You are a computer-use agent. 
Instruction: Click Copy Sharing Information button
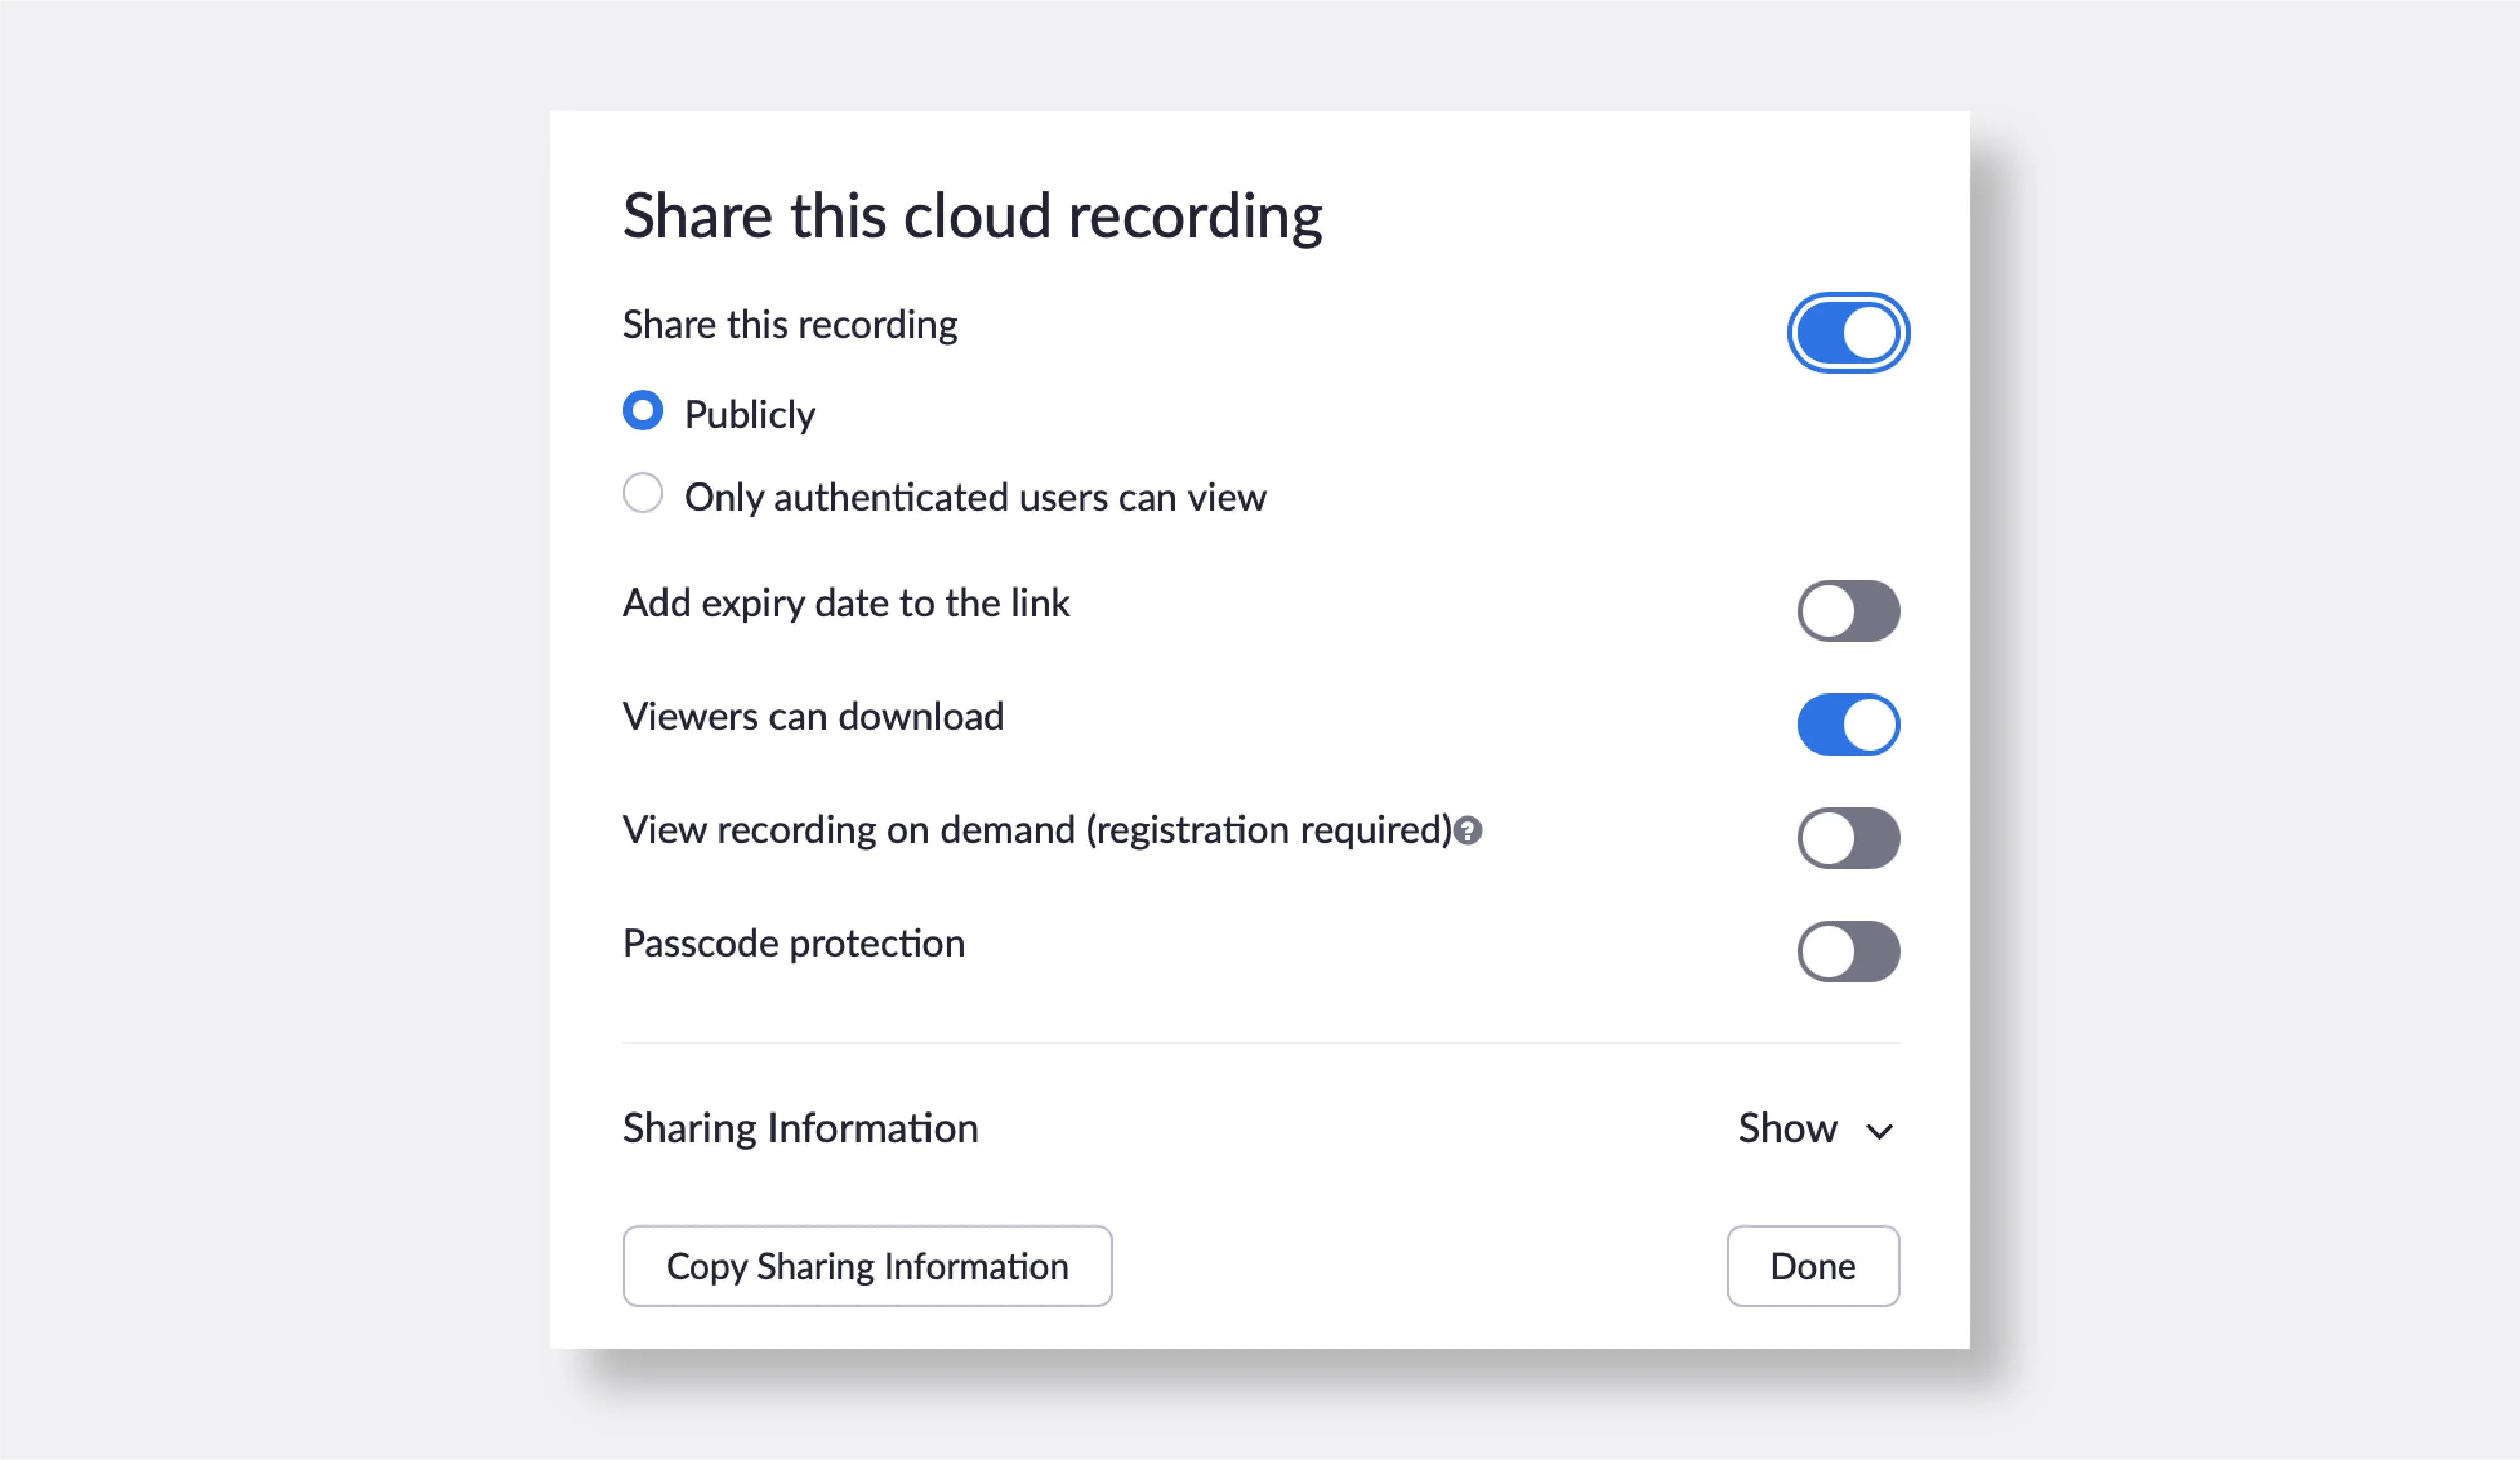[867, 1266]
